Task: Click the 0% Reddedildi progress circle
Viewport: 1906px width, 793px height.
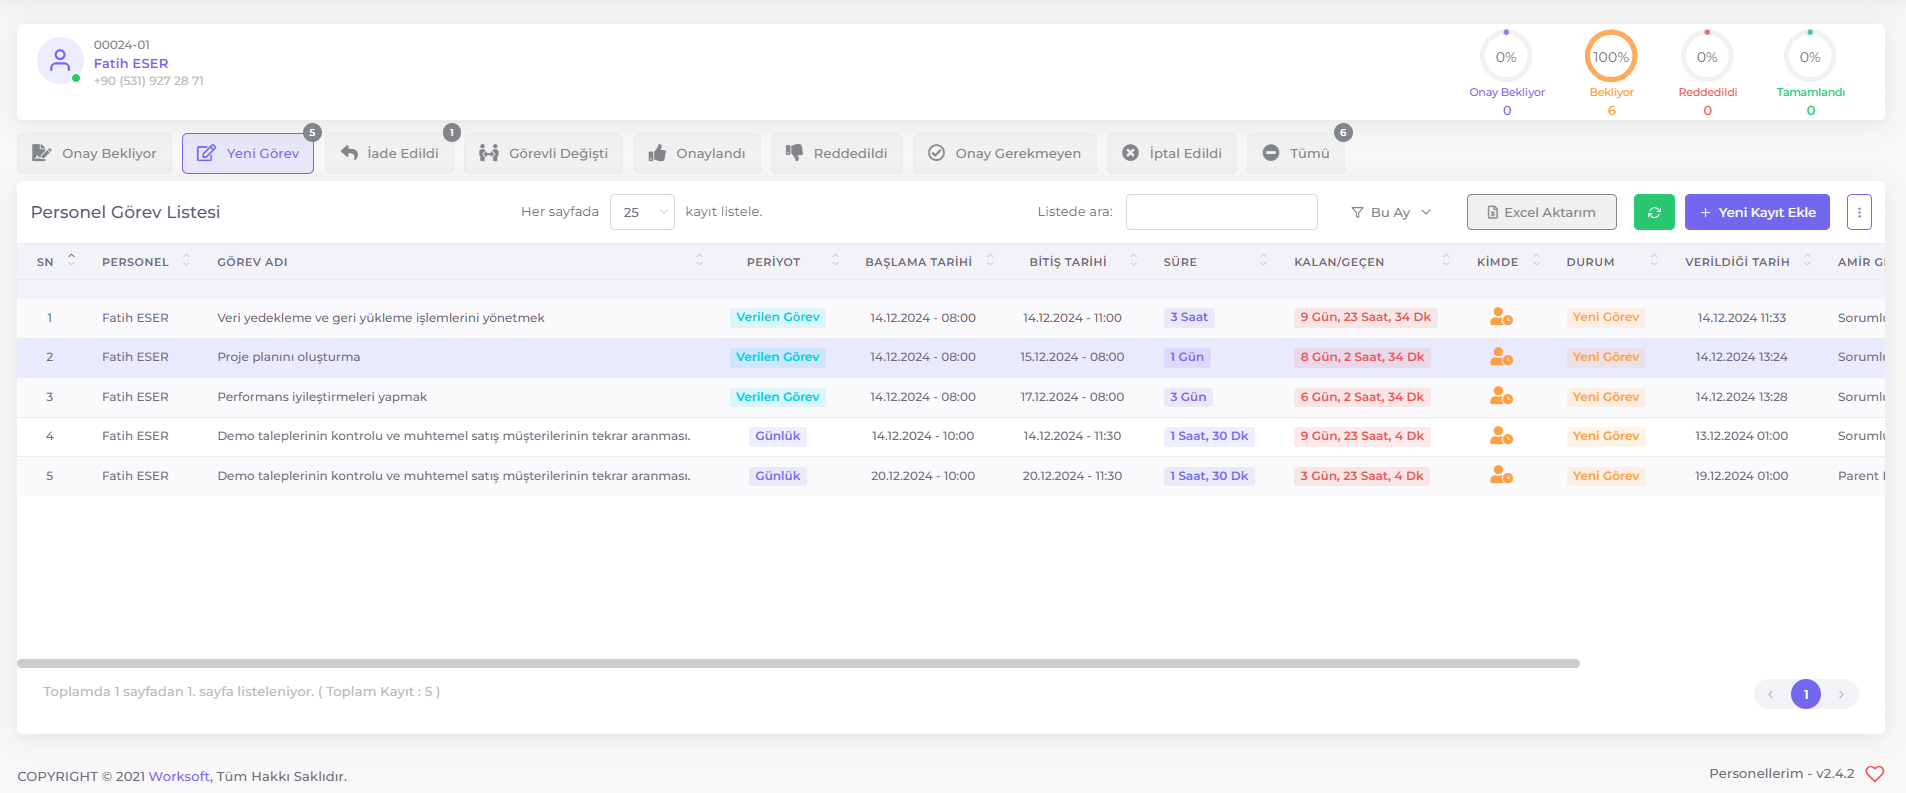Action: pyautogui.click(x=1707, y=57)
